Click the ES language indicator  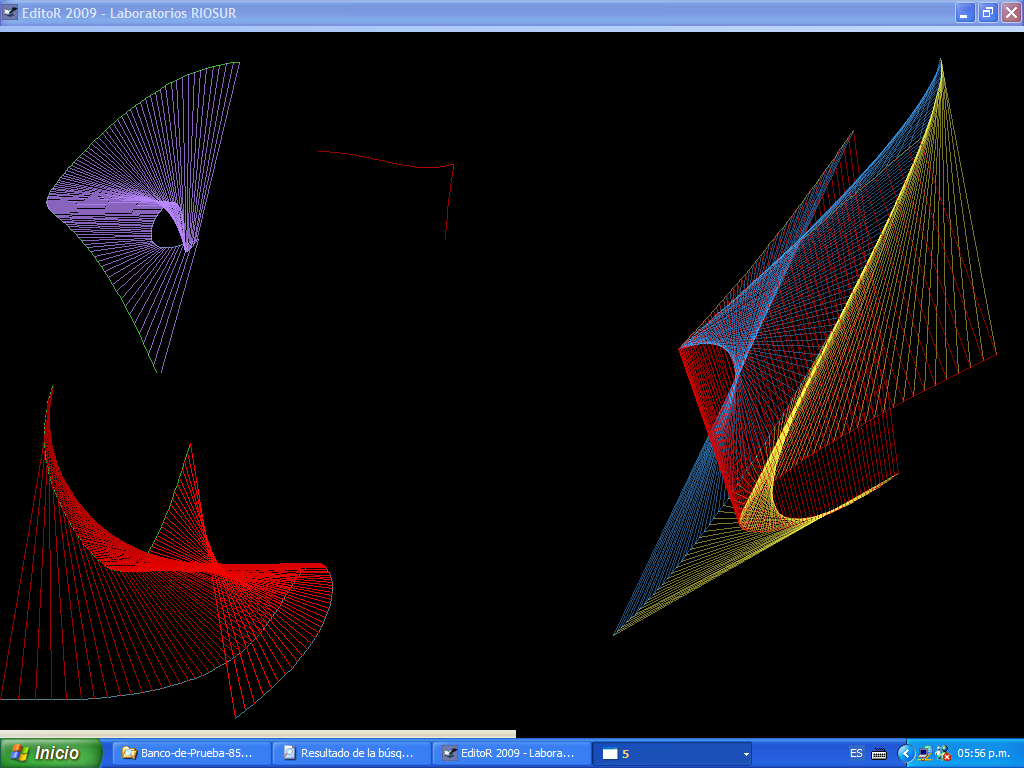click(856, 753)
